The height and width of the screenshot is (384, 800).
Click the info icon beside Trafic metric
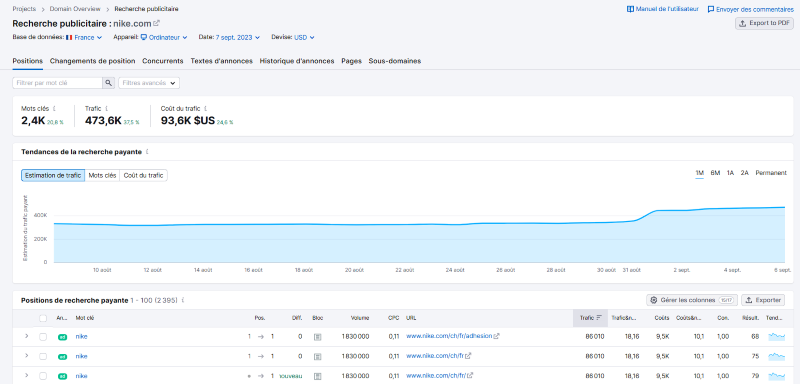point(106,108)
